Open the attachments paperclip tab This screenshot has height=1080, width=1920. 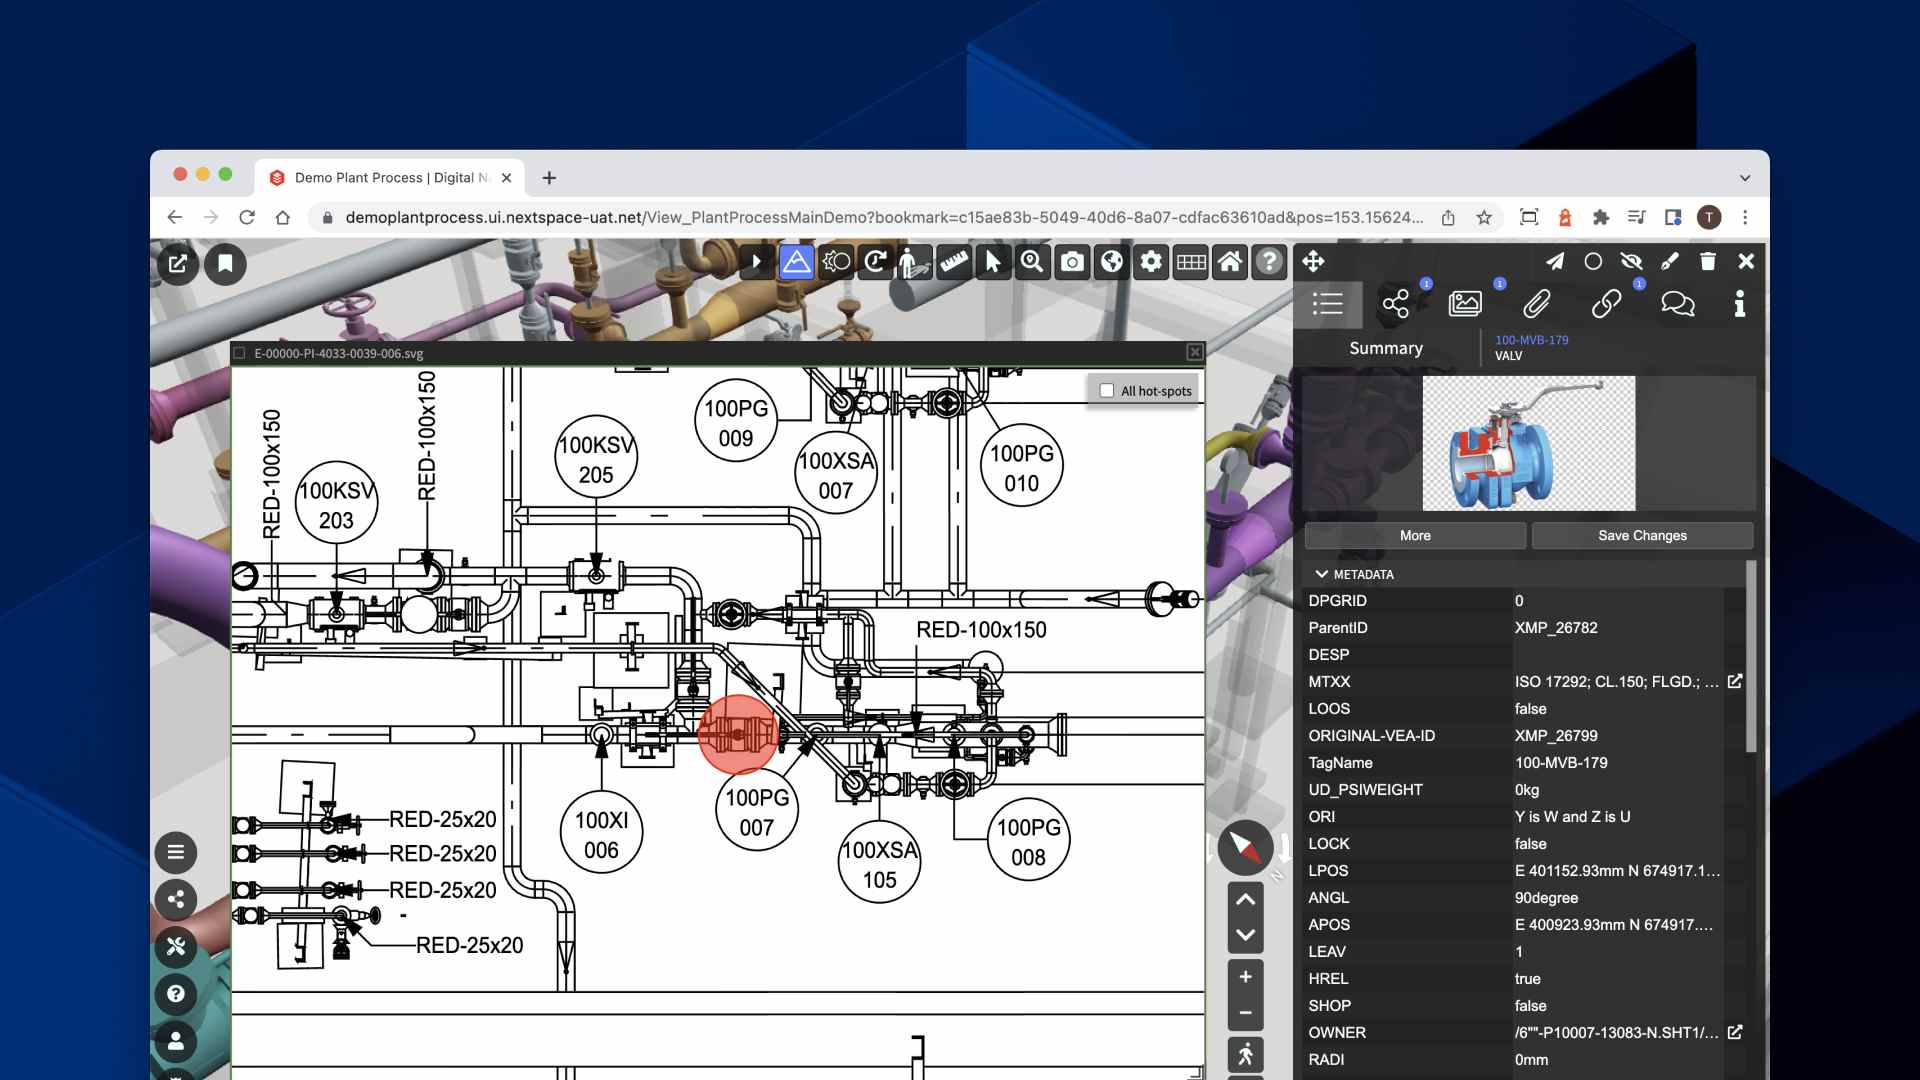[1536, 304]
